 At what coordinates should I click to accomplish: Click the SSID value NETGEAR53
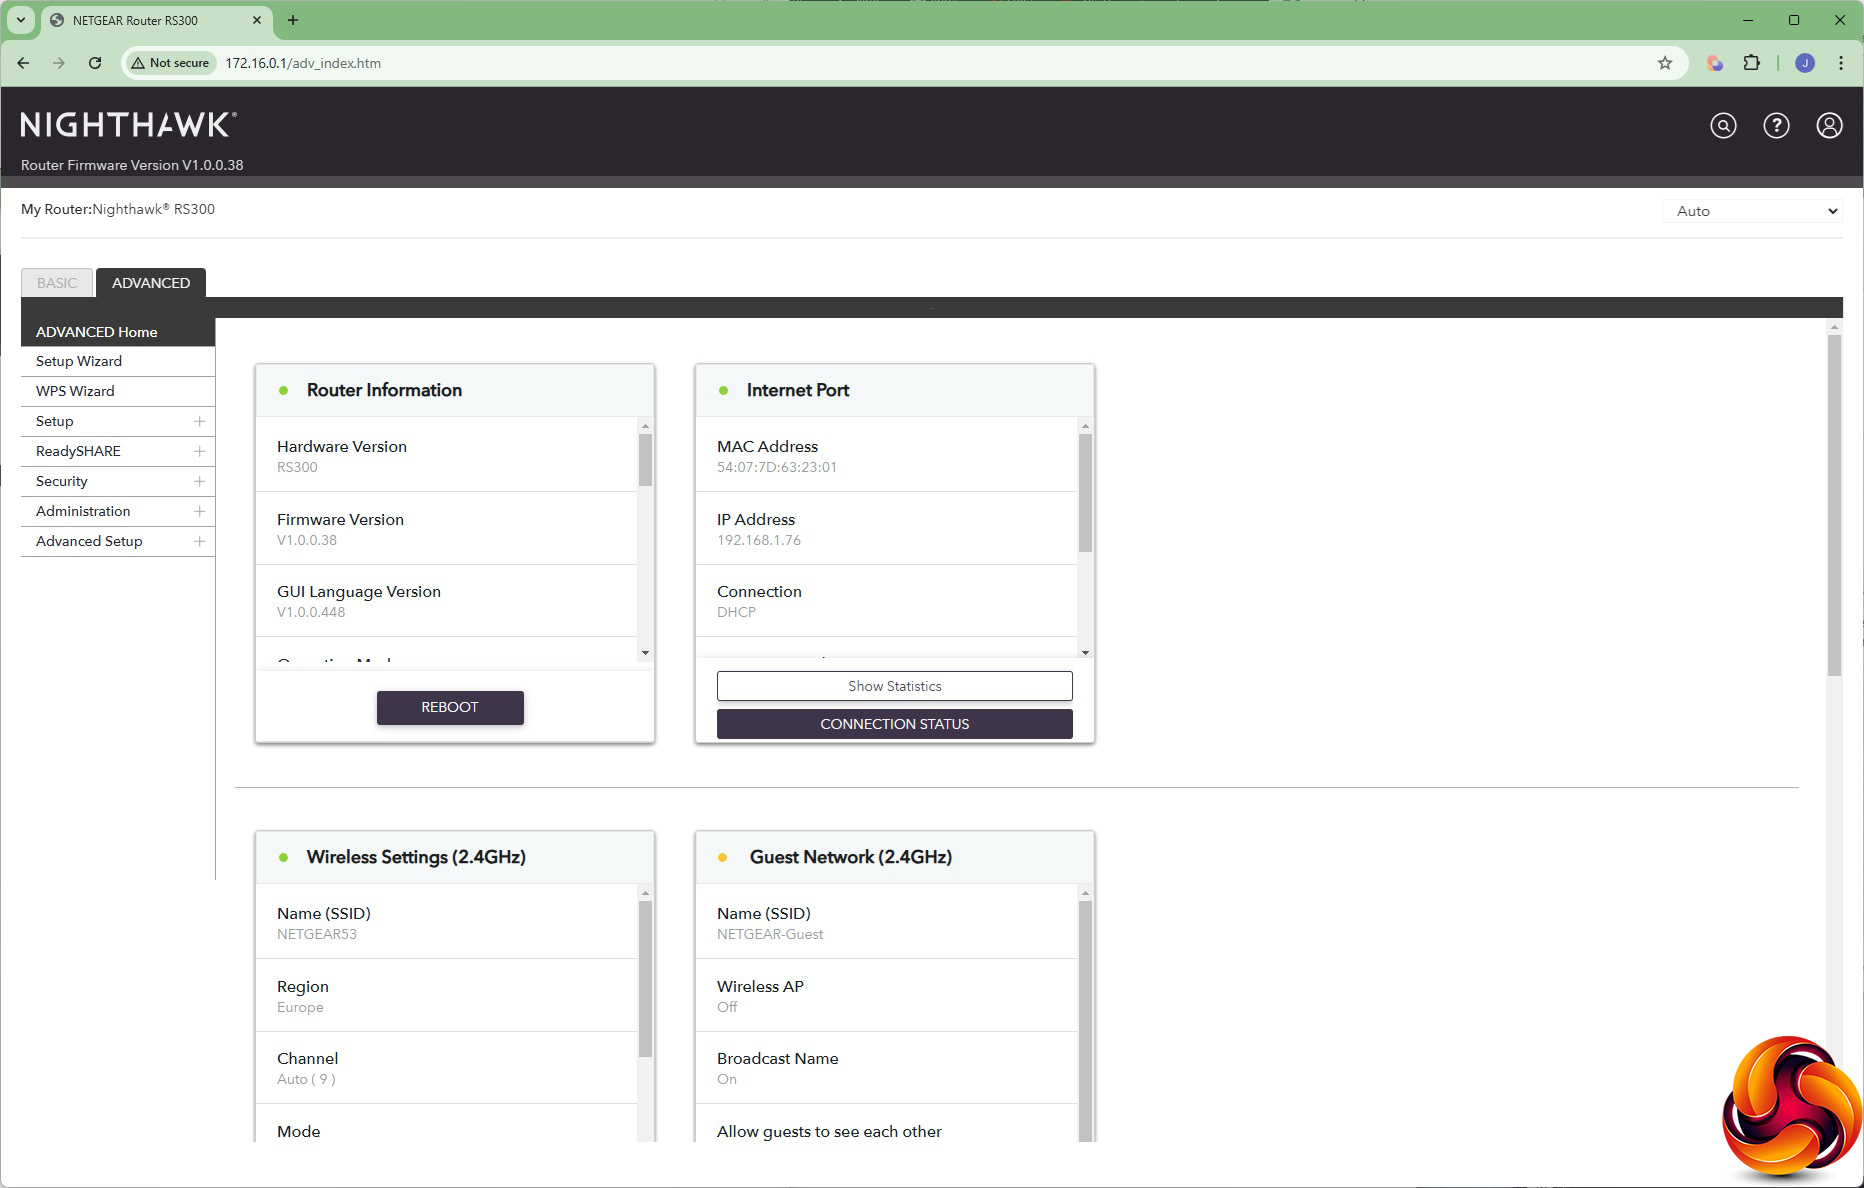[x=317, y=934]
